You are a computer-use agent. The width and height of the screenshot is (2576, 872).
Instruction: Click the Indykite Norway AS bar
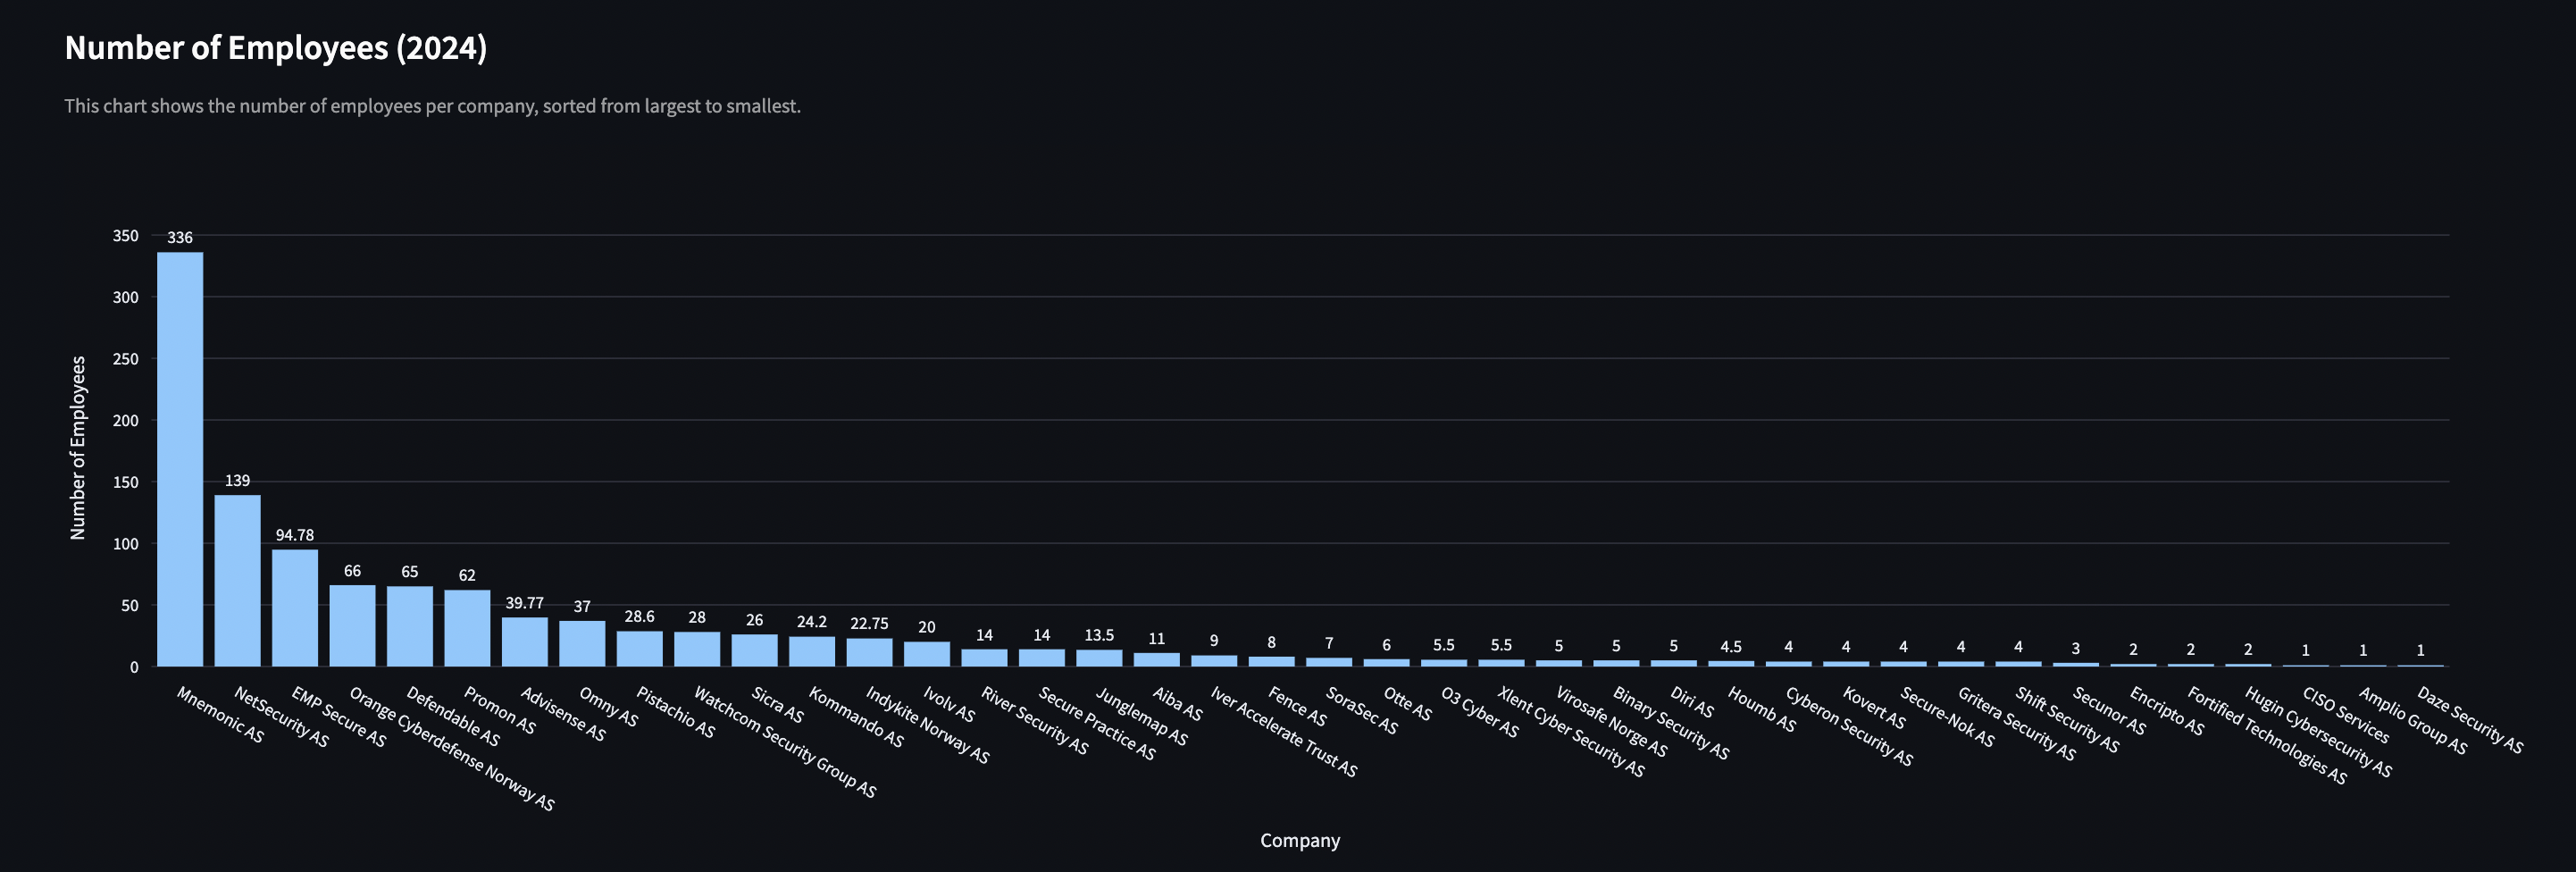point(869,653)
